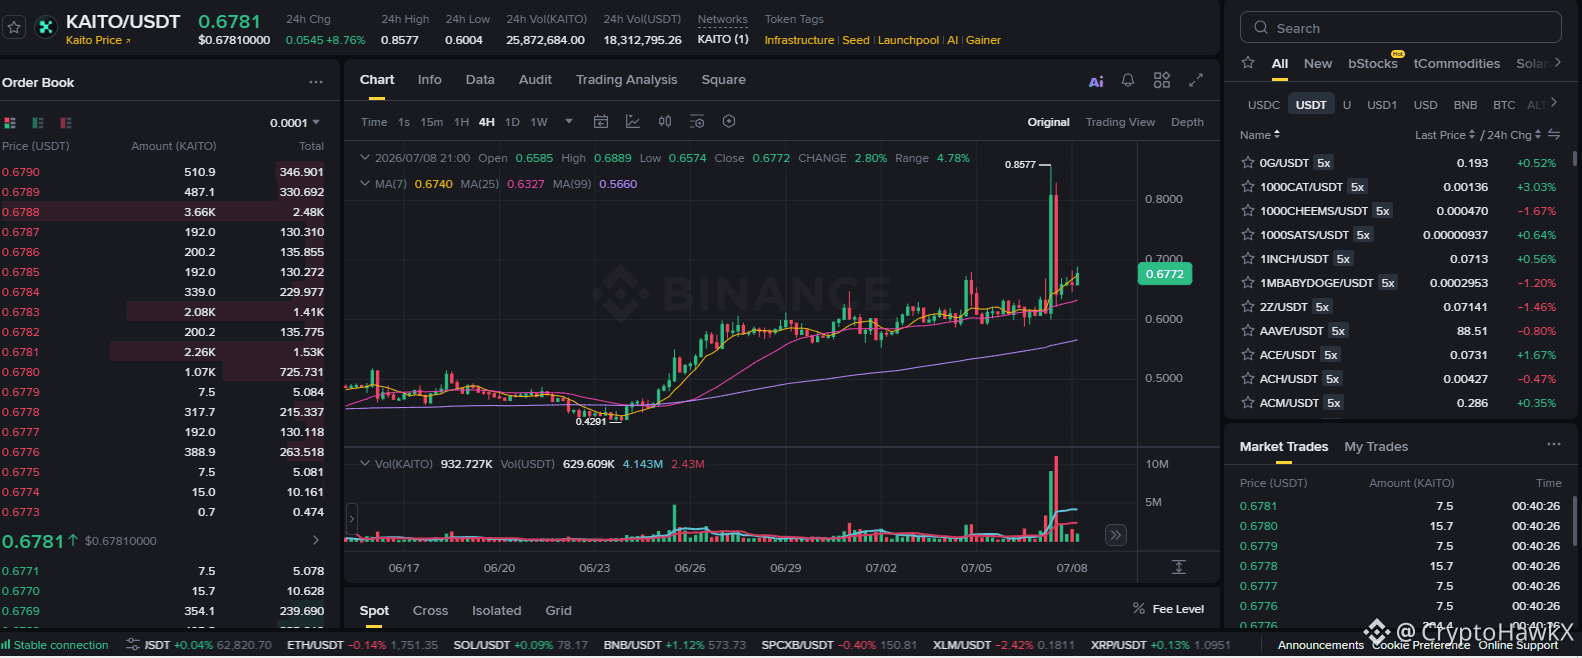Expand more market category tabs arrow

pyautogui.click(x=1557, y=62)
